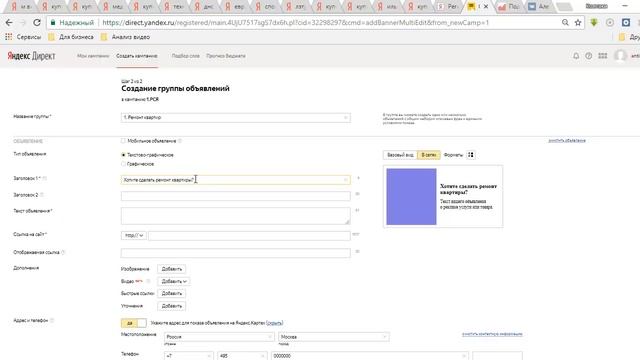Click the blue preview image placeholder
Screen dimensions: 640x360
[x=411, y=197]
